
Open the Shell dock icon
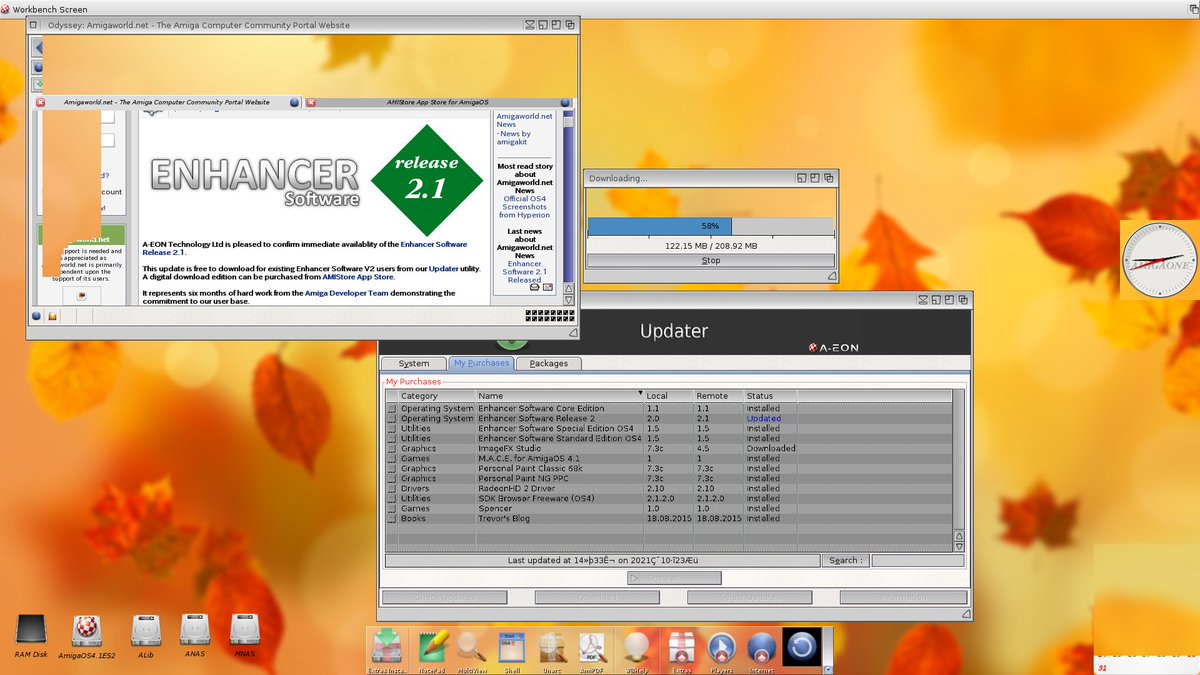(x=511, y=651)
